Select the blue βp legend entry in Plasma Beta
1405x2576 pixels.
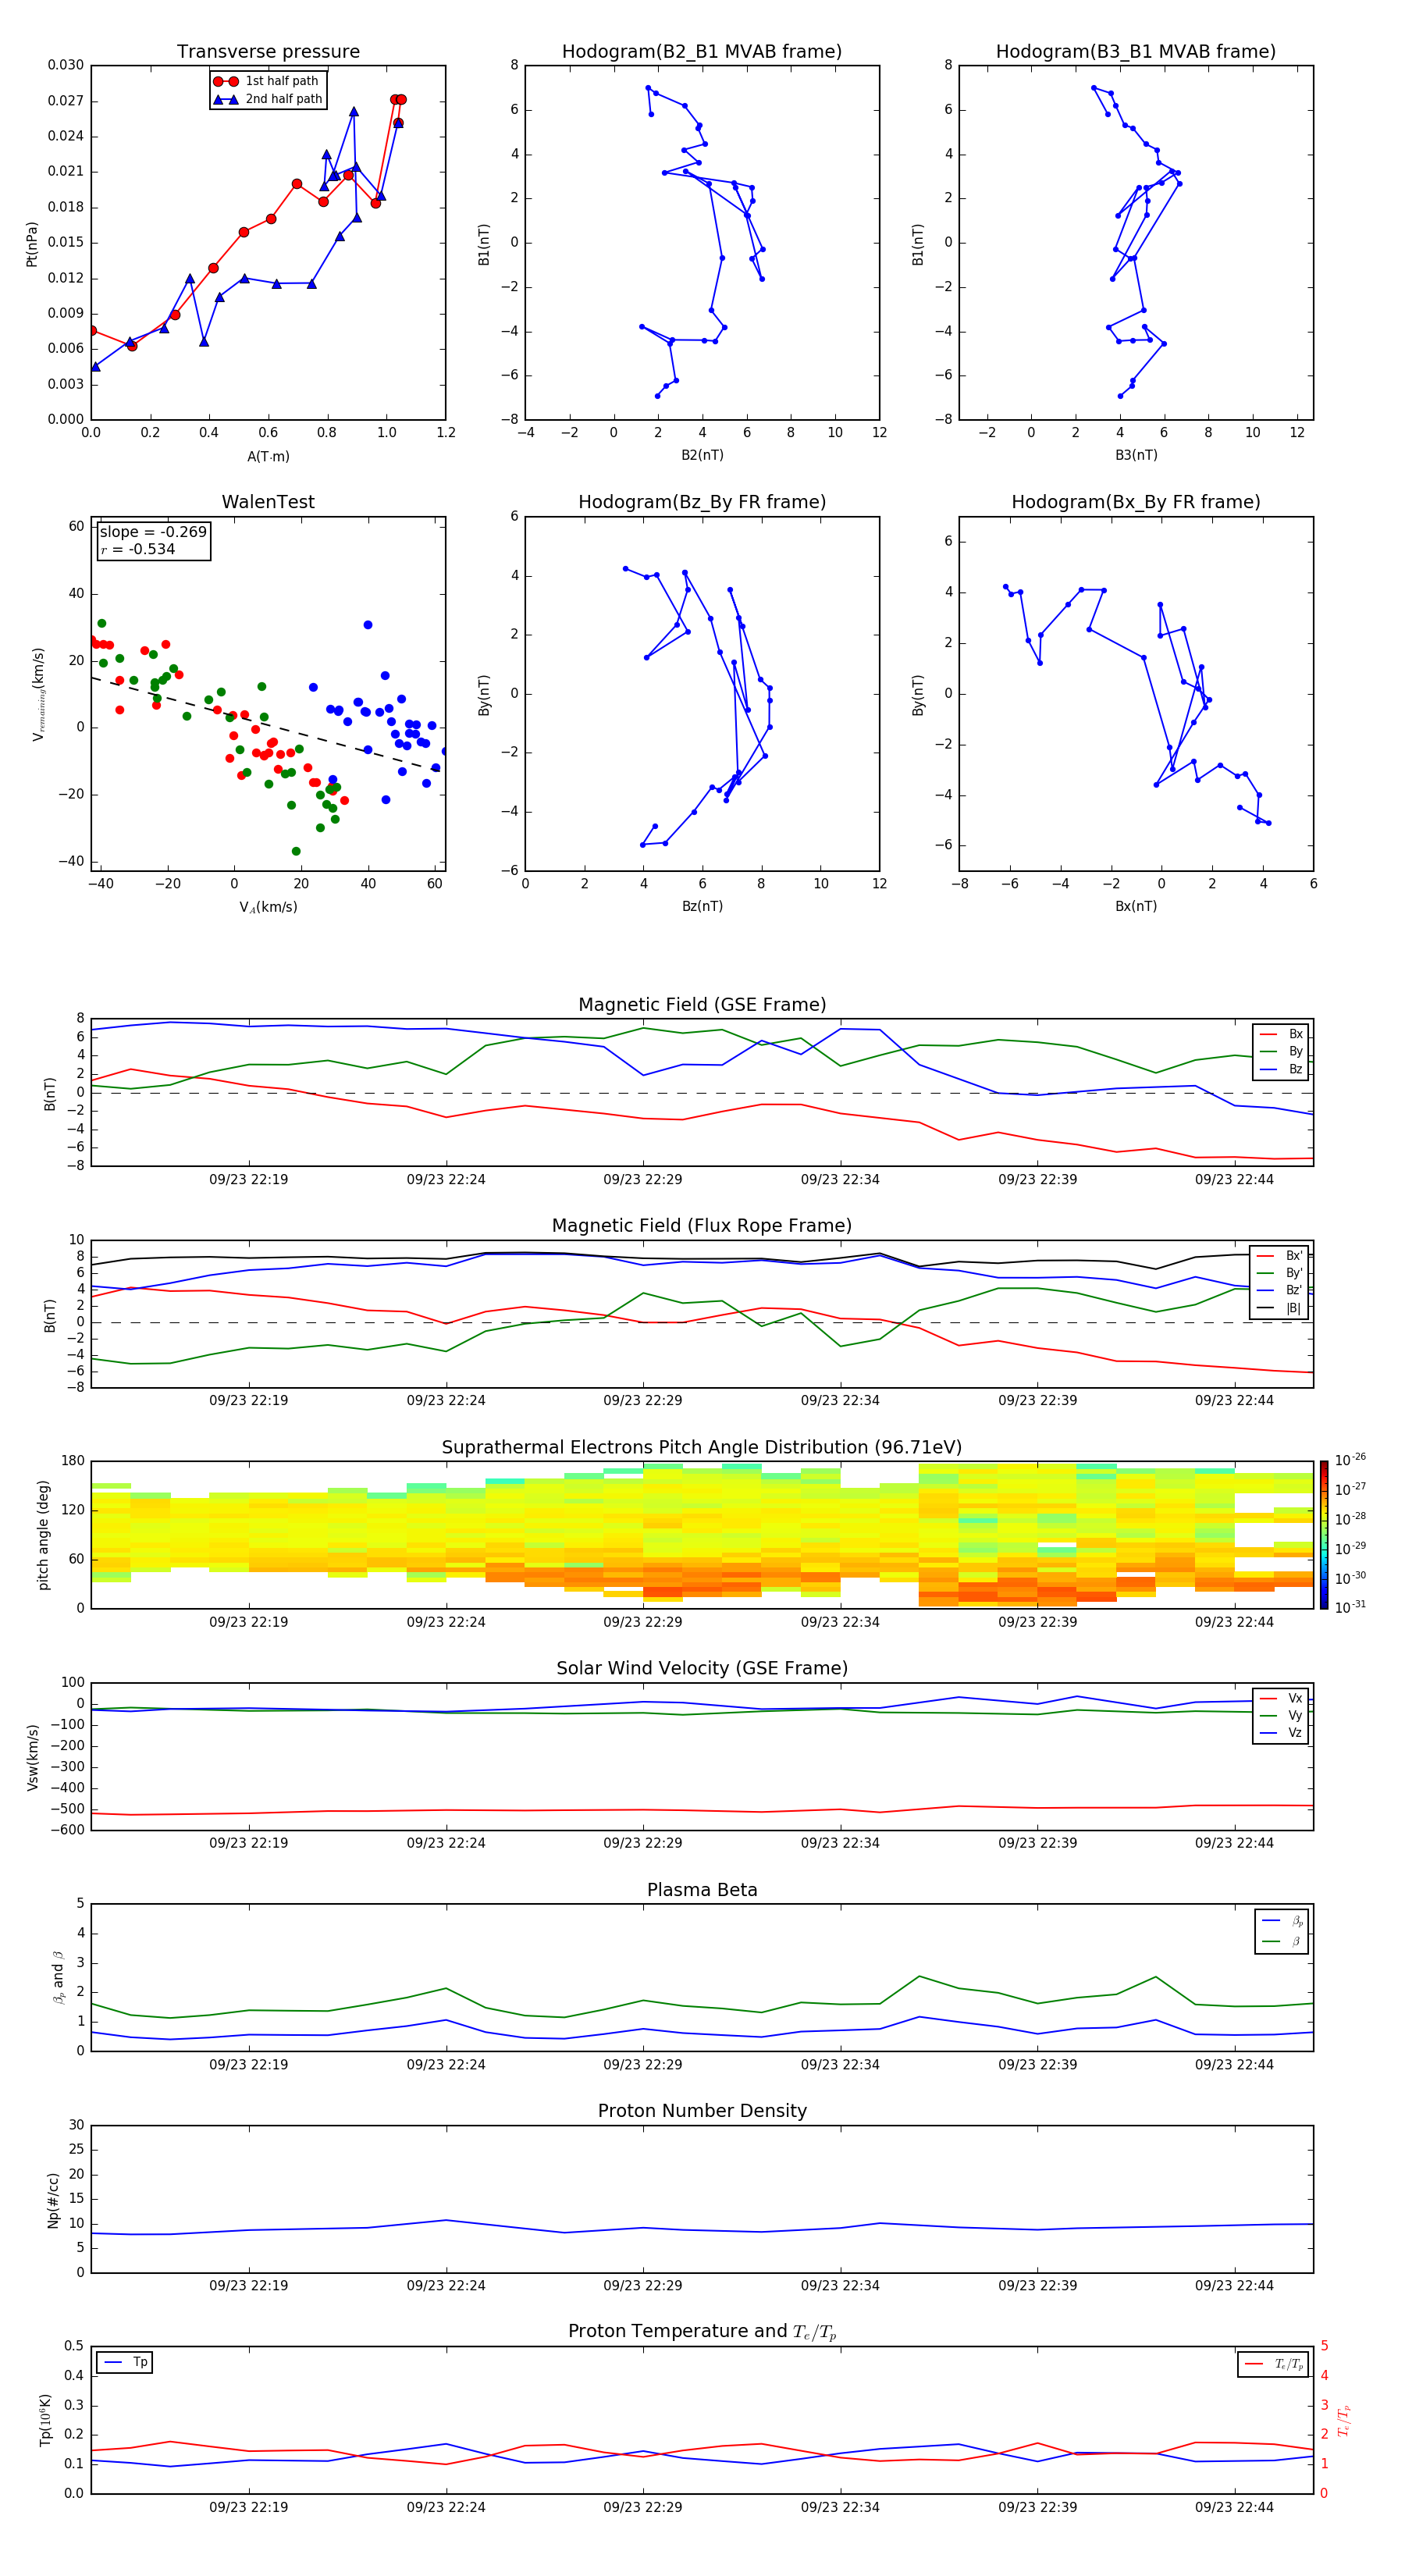[x=1282, y=1920]
